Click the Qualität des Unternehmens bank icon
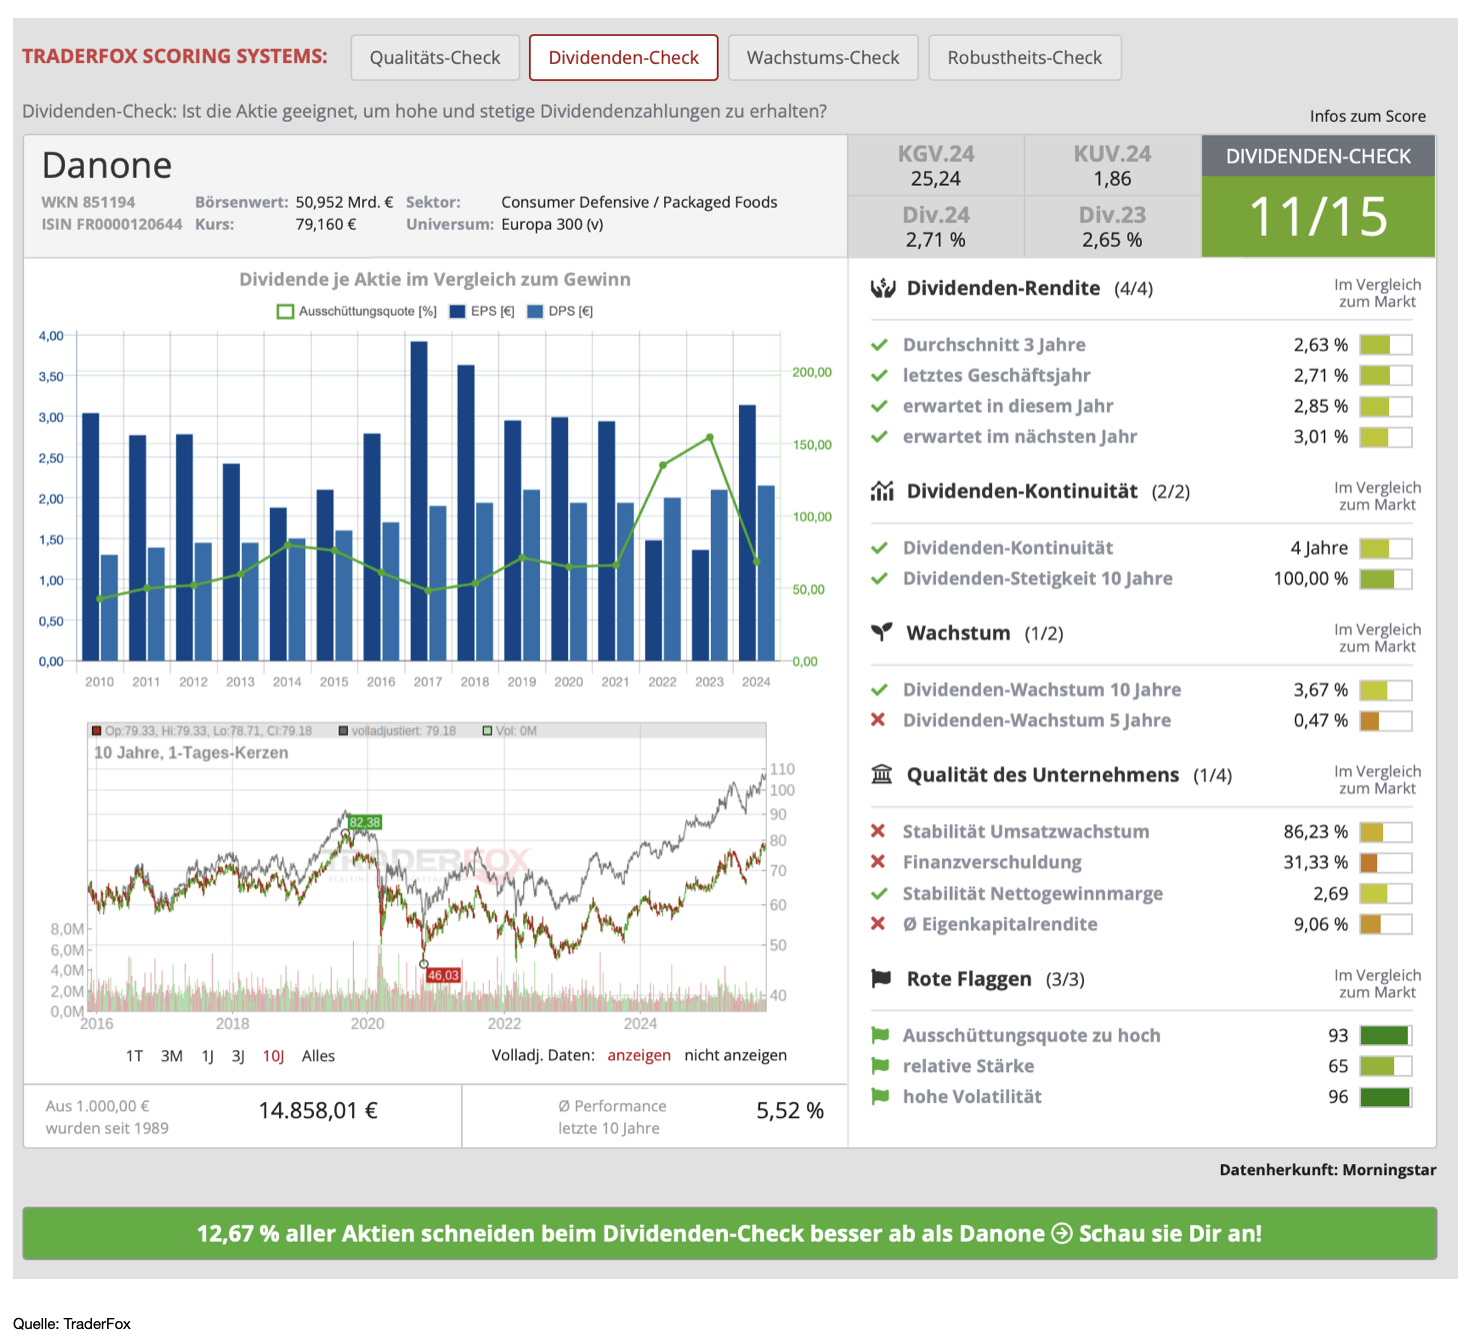 point(882,775)
